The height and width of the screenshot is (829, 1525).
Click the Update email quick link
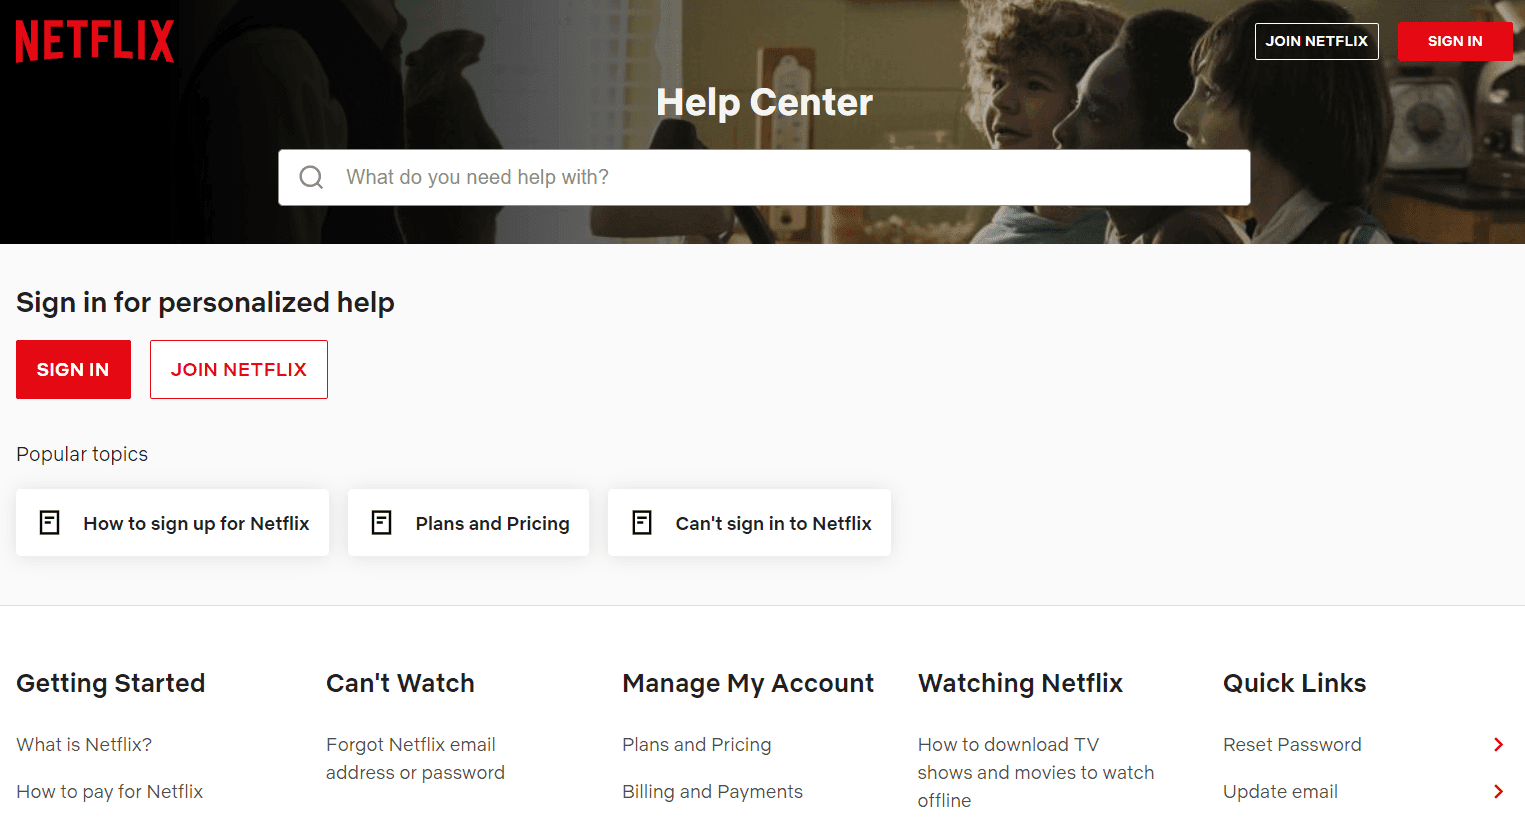pyautogui.click(x=1280, y=791)
